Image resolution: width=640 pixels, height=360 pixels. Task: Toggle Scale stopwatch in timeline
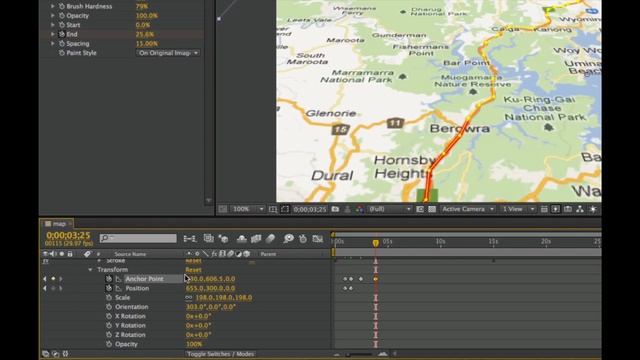click(x=109, y=298)
